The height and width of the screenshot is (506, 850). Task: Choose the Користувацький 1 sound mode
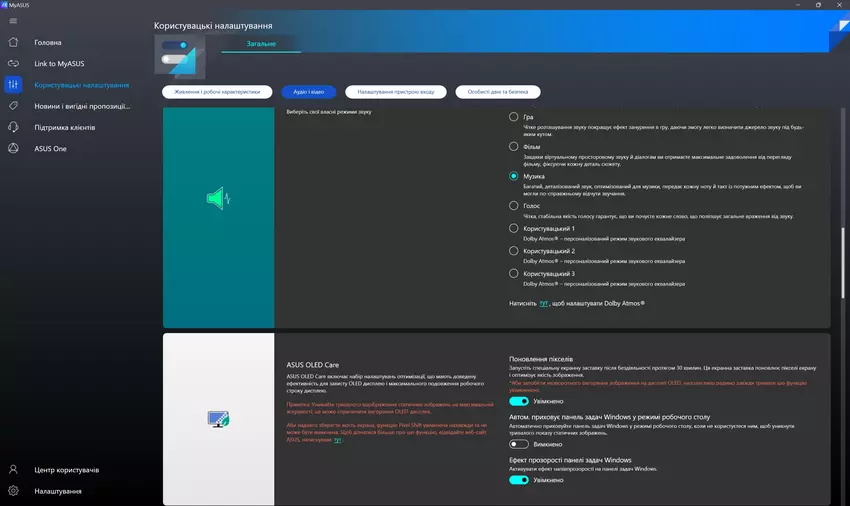pos(514,228)
